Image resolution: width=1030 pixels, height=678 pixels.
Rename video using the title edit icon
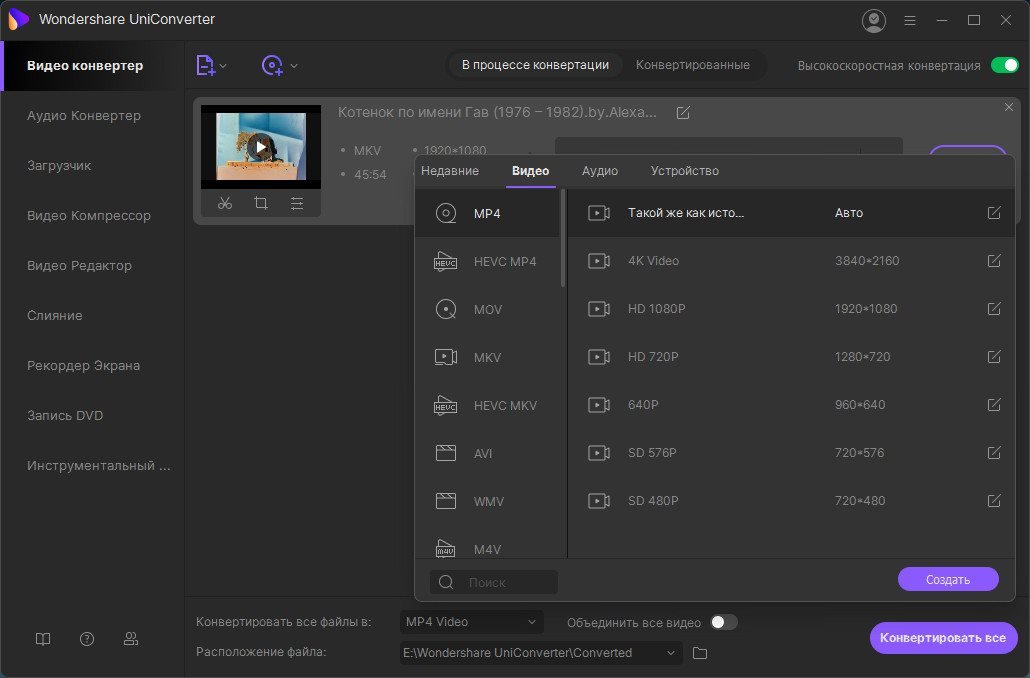[x=683, y=113]
